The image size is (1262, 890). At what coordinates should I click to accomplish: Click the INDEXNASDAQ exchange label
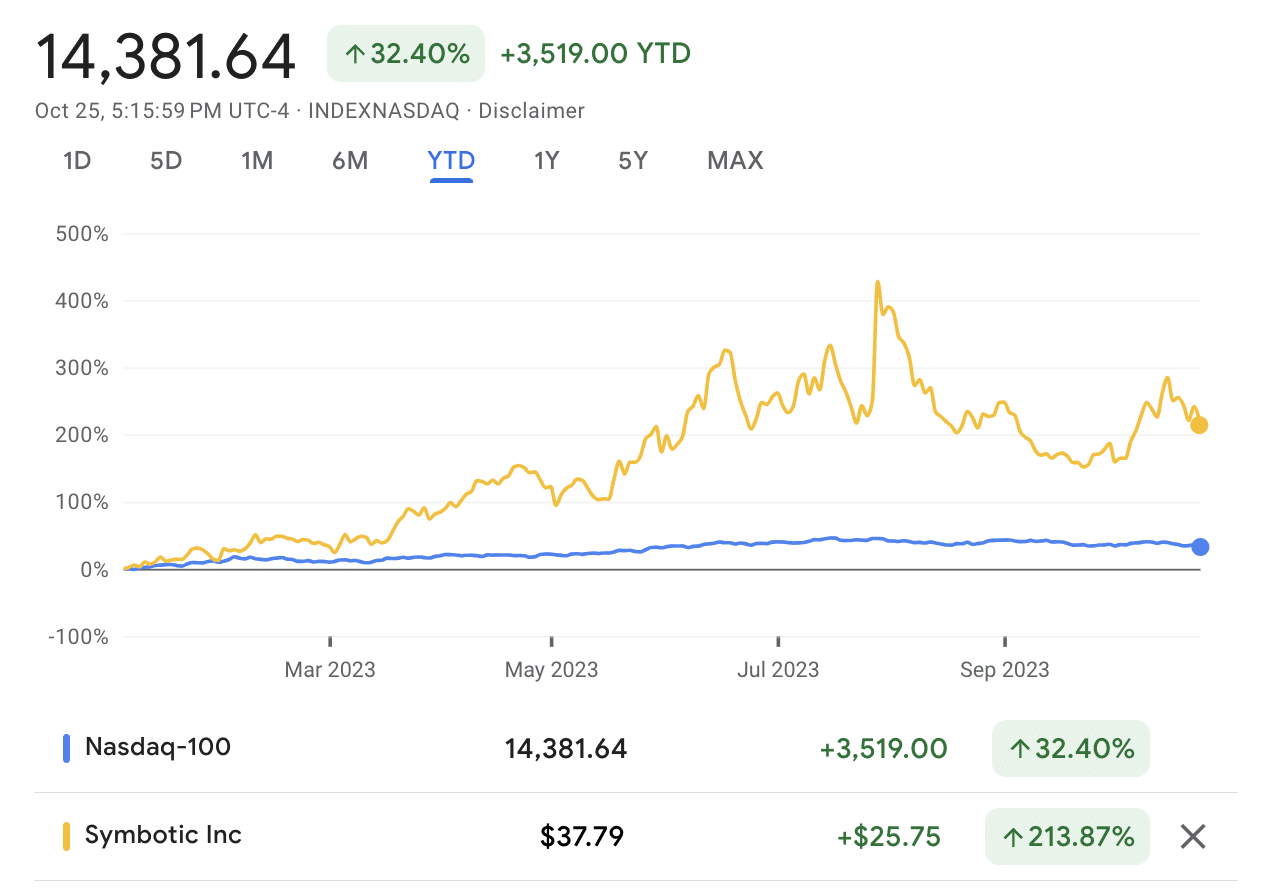point(384,111)
